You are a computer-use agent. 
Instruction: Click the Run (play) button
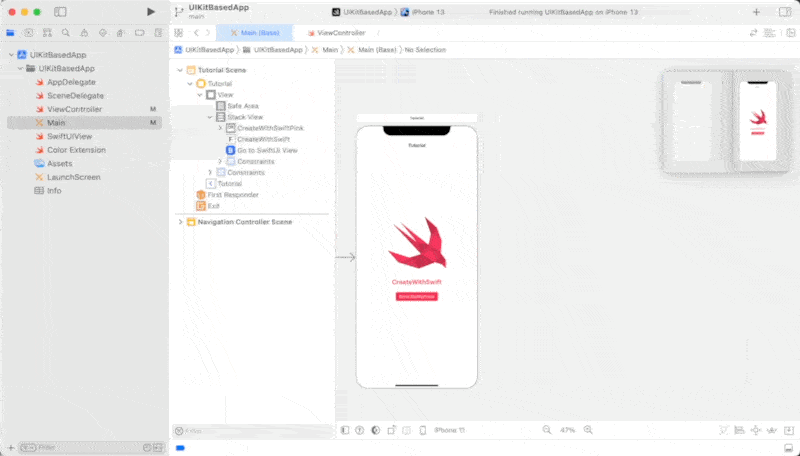pos(151,11)
